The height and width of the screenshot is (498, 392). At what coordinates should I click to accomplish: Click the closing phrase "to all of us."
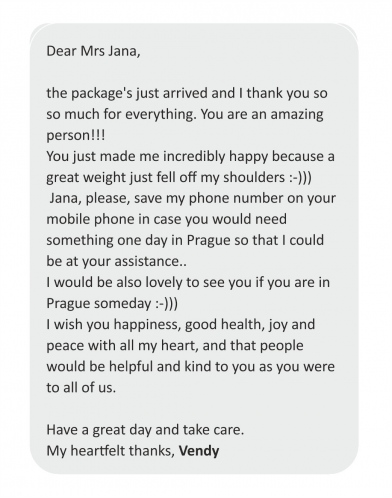[81, 387]
